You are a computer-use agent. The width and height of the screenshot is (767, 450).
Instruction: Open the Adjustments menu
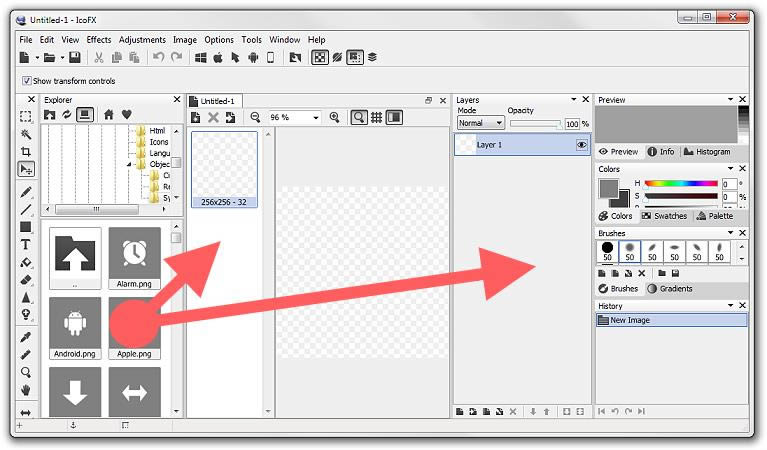click(142, 40)
